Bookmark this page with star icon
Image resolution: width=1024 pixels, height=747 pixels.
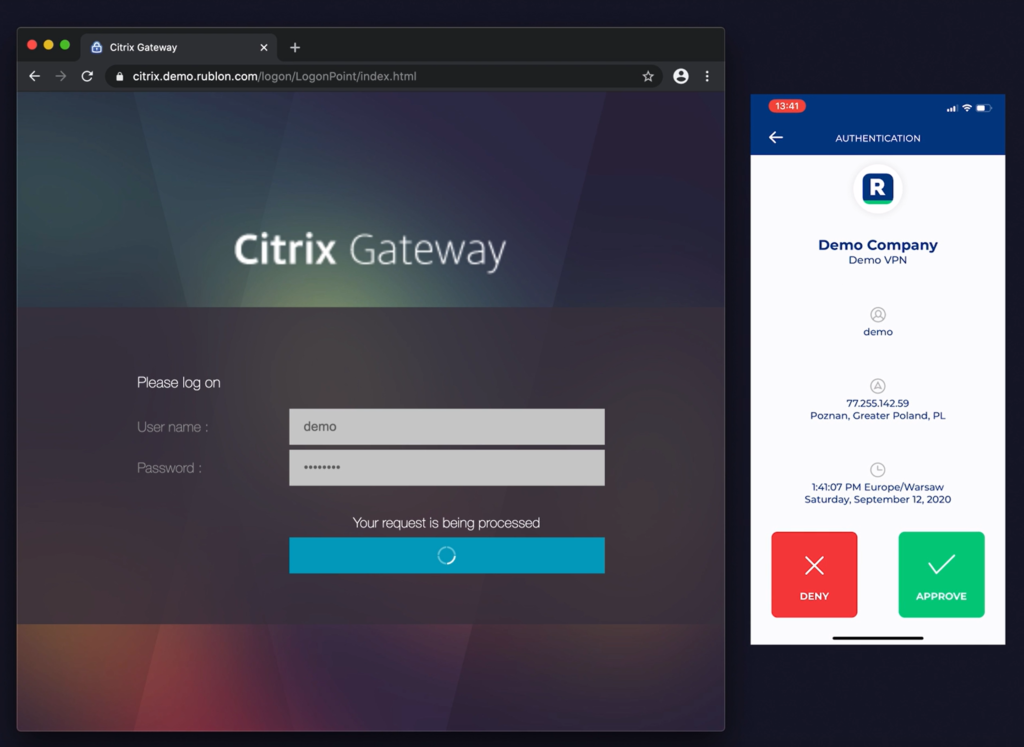[648, 76]
